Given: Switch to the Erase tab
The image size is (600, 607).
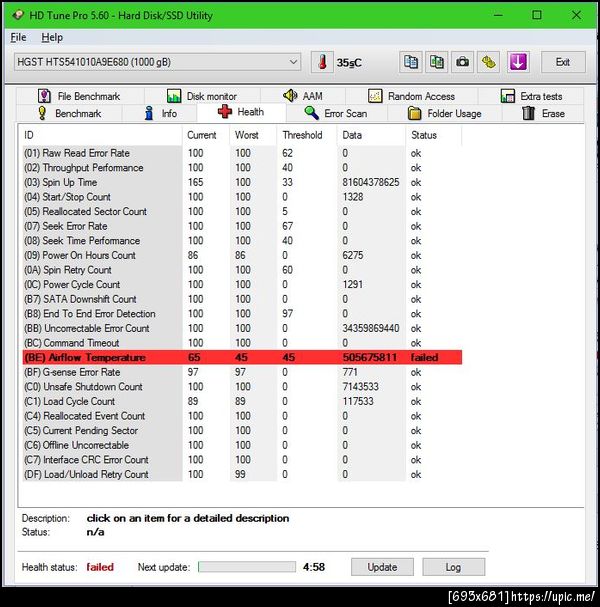Looking at the screenshot, I should click(543, 113).
